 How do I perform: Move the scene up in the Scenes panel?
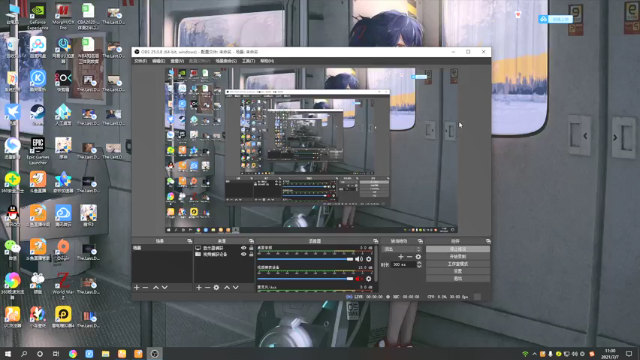[x=156, y=288]
